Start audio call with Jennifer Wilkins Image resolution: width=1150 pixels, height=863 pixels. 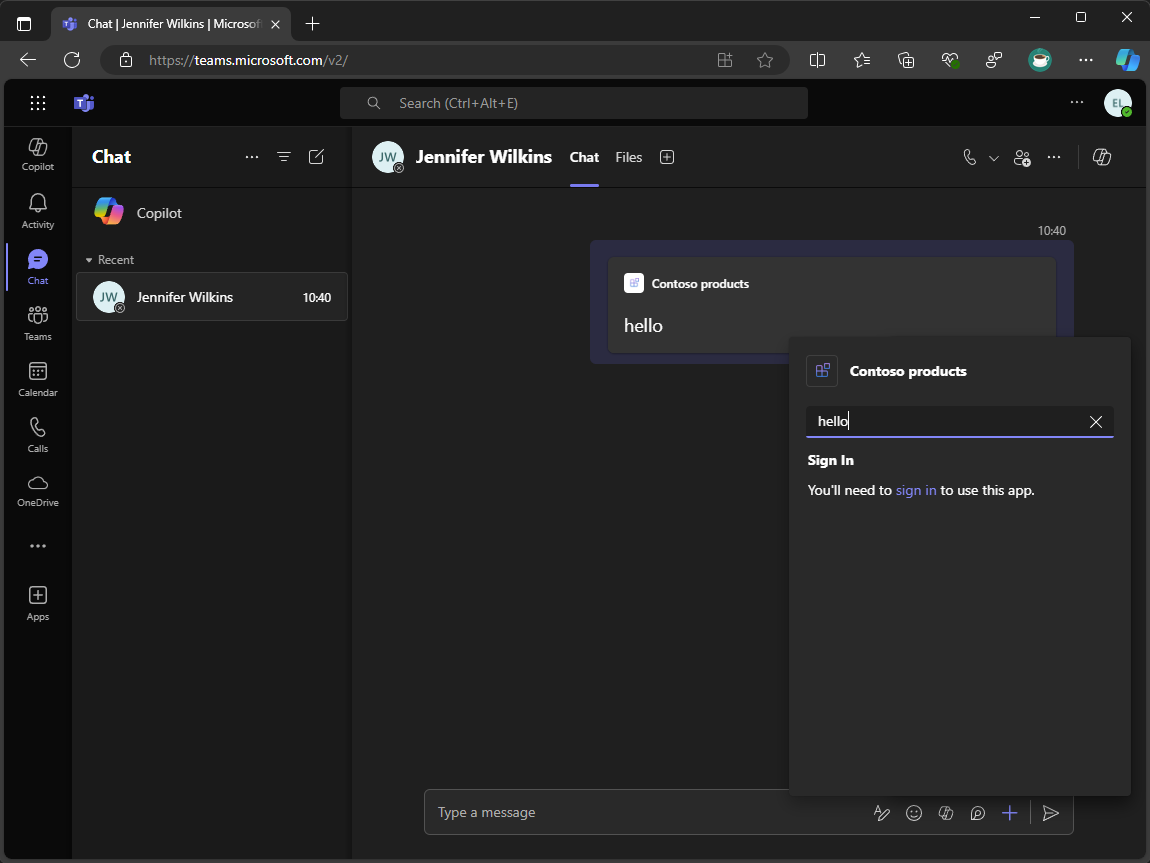pyautogui.click(x=970, y=157)
